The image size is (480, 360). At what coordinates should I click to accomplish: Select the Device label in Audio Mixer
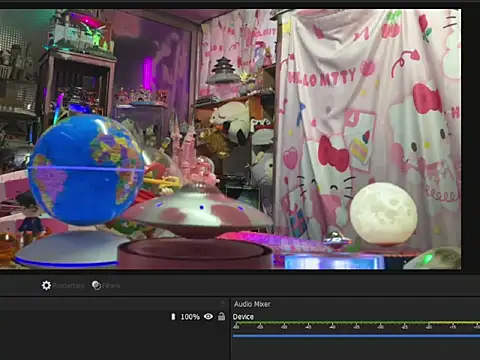243,317
